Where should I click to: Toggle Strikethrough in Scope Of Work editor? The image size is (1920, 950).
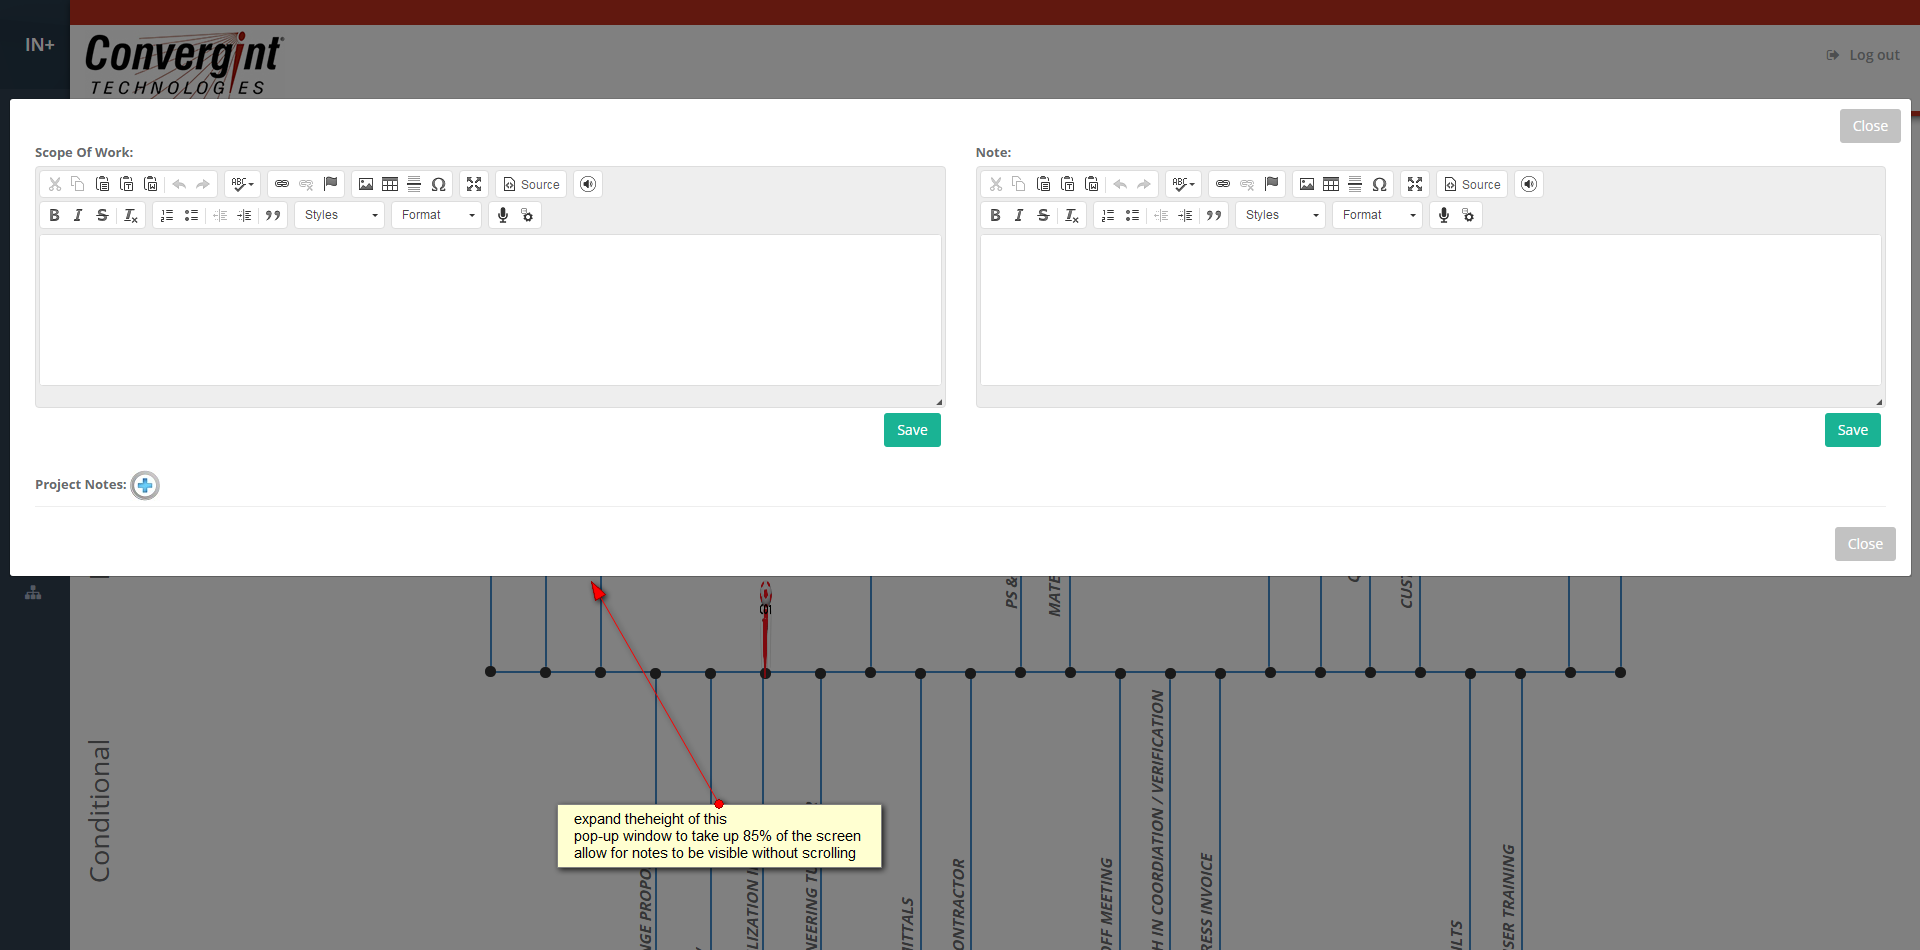point(102,215)
